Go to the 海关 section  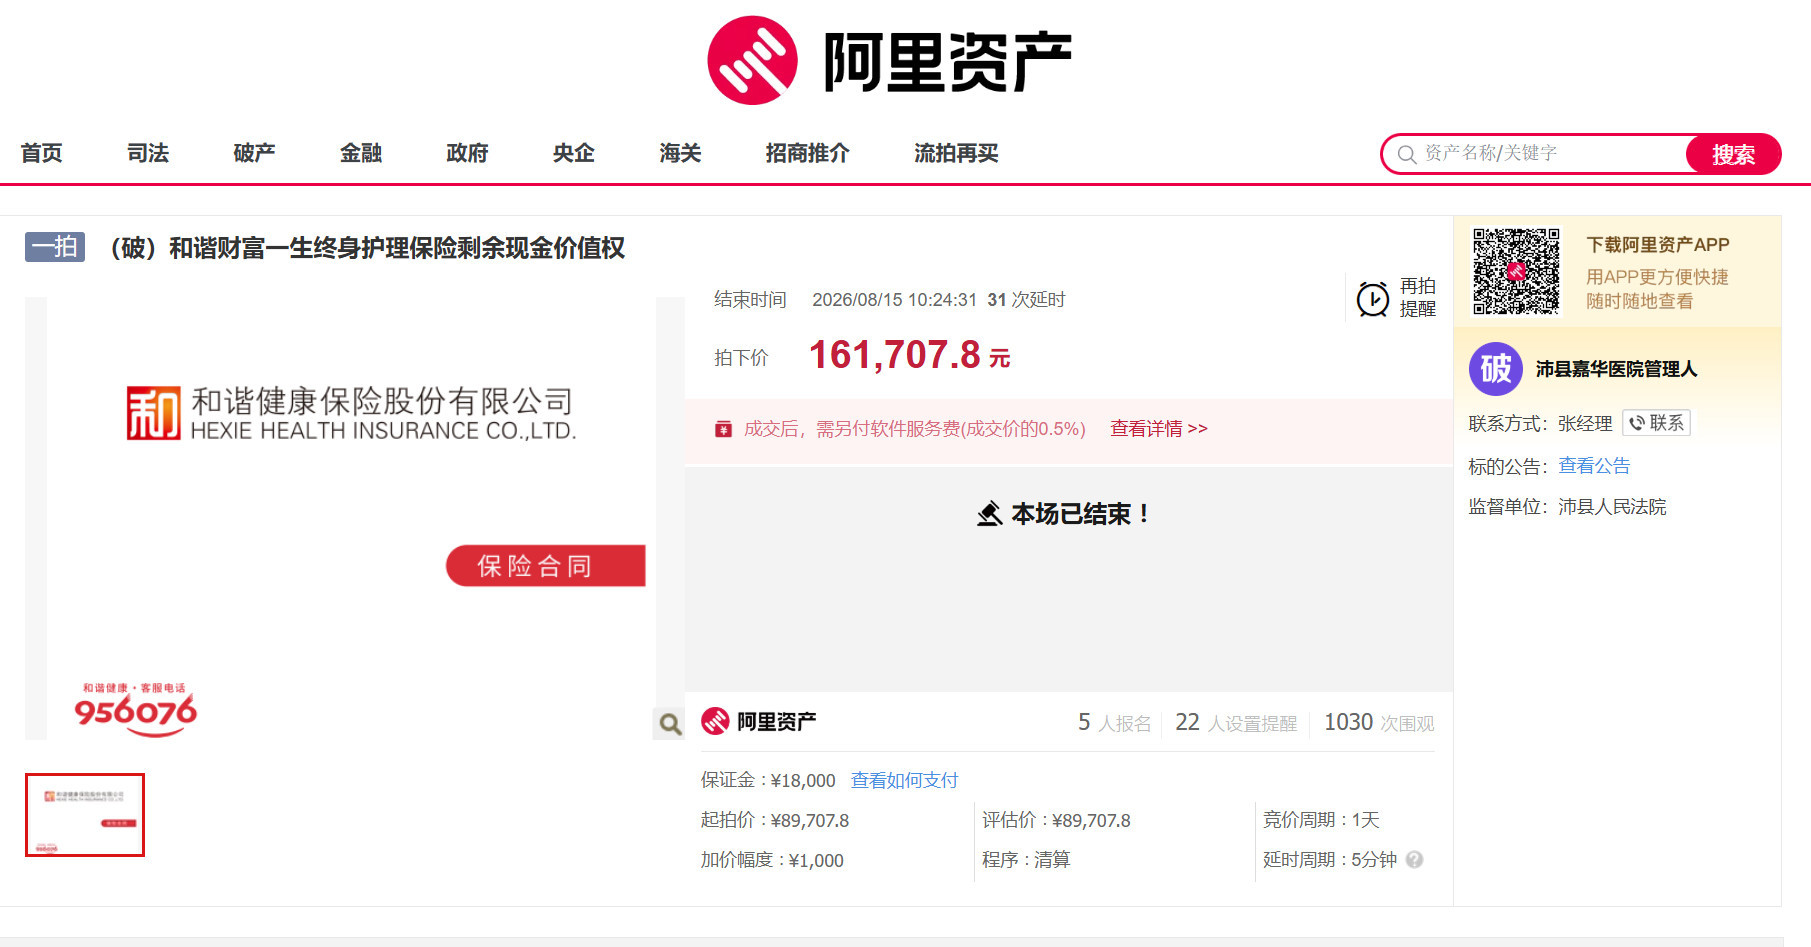coord(680,153)
